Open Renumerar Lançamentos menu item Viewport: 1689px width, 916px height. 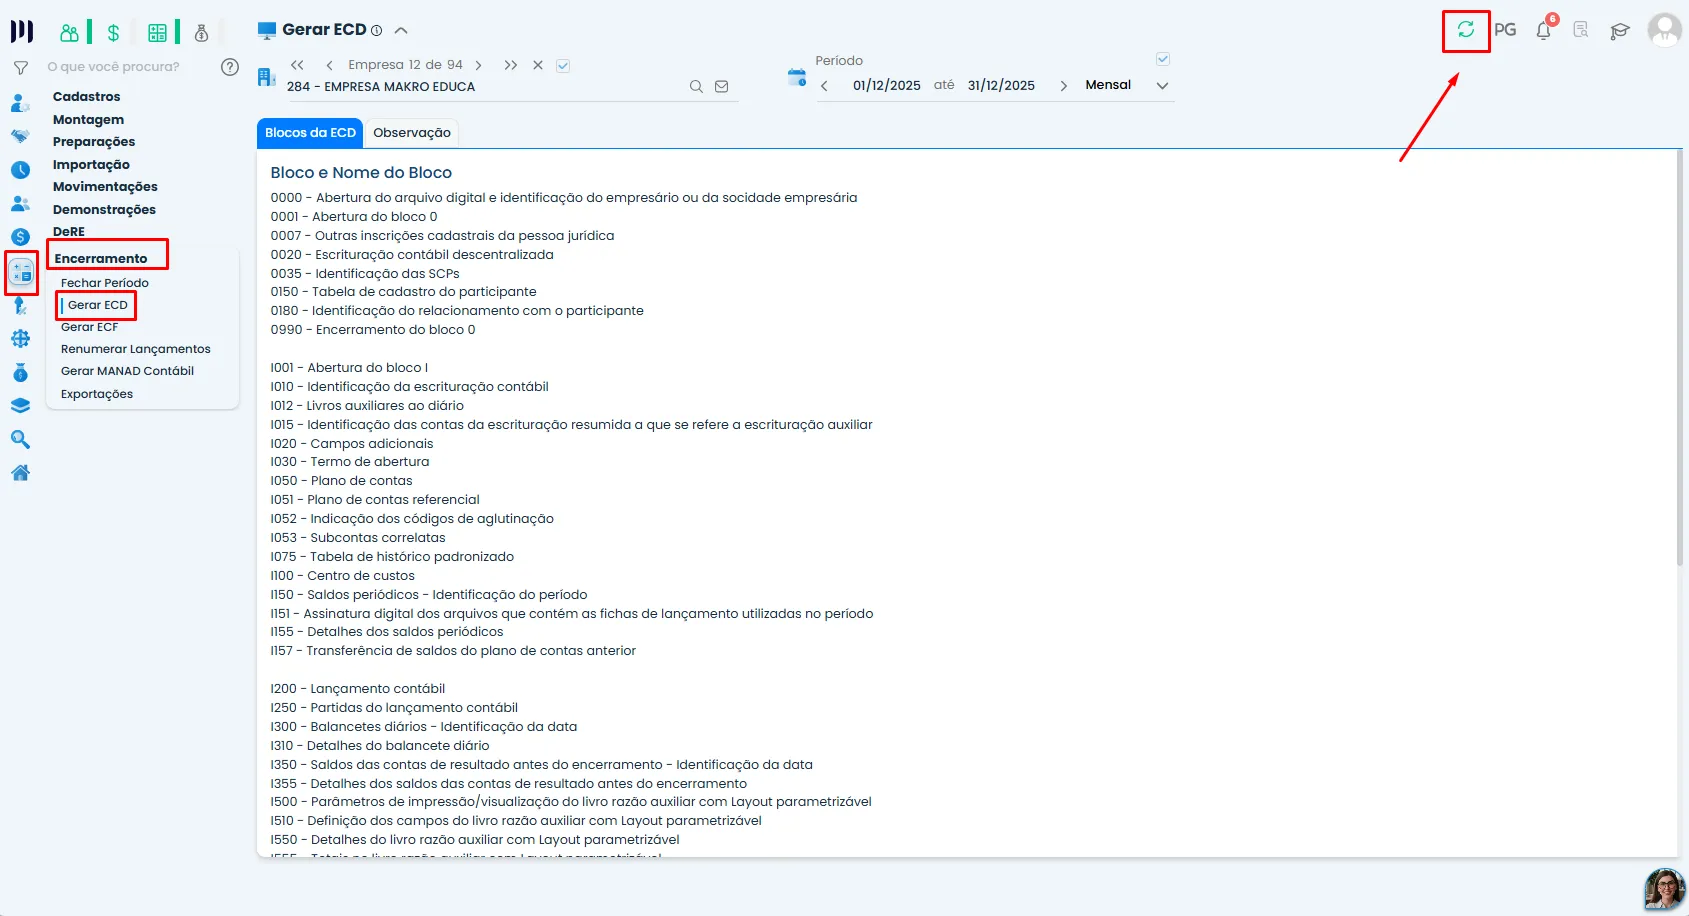point(136,349)
